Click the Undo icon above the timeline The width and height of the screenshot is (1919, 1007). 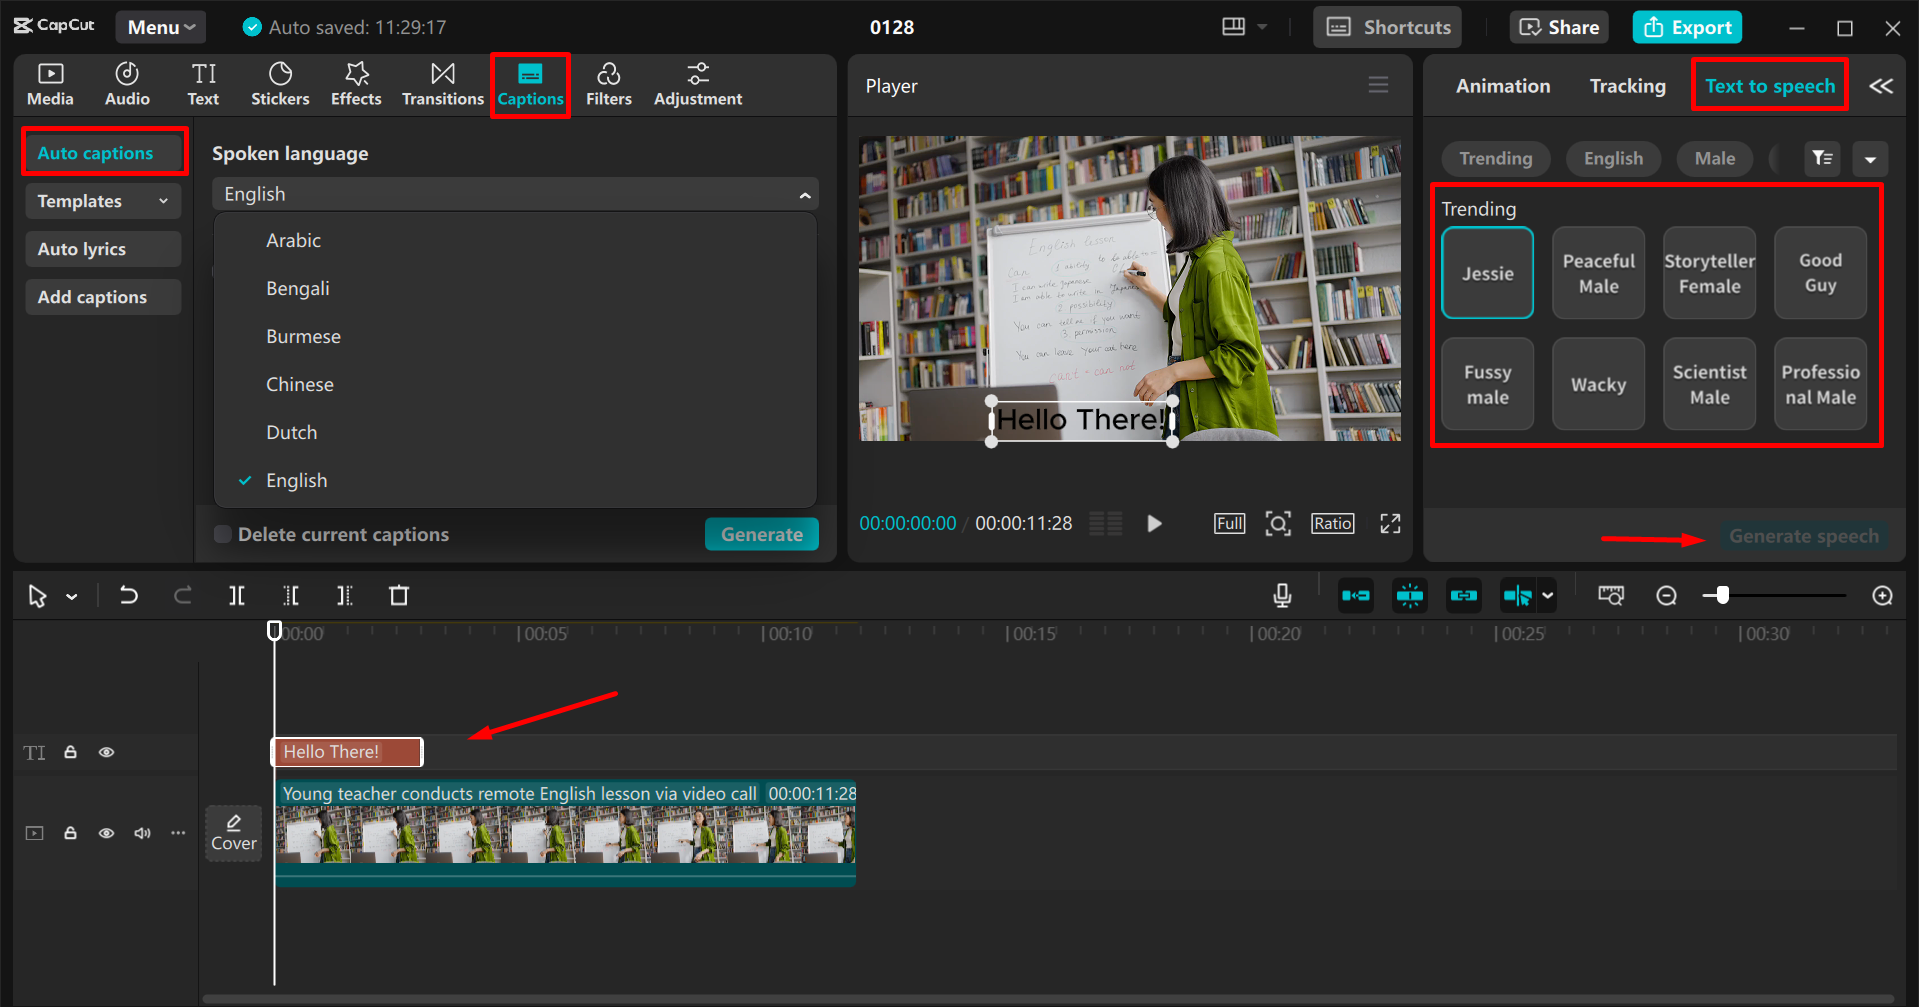click(x=128, y=595)
